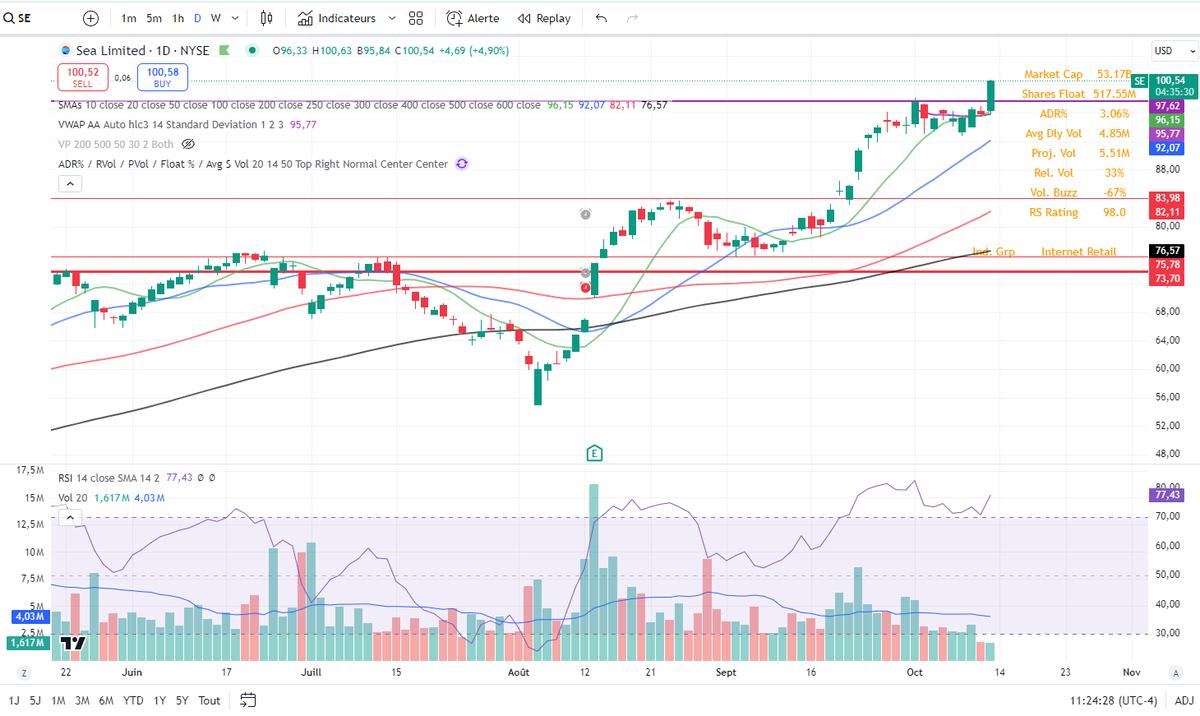Set range to 3M
Viewport: 1200px width, 716px height.
[82, 700]
